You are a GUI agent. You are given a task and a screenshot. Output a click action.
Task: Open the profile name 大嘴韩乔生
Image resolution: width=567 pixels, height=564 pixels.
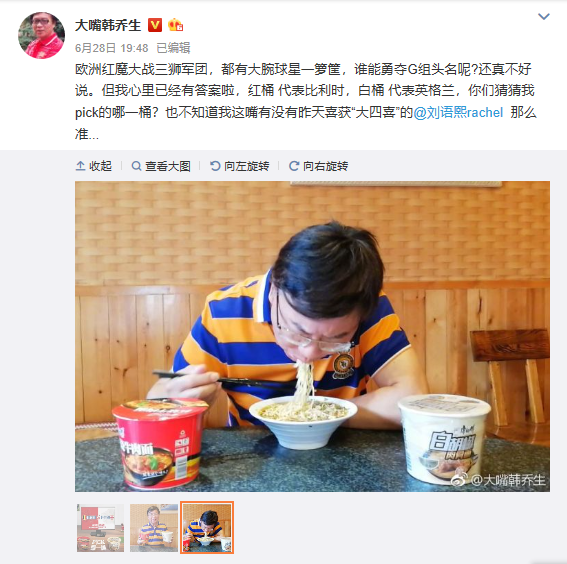point(108,25)
